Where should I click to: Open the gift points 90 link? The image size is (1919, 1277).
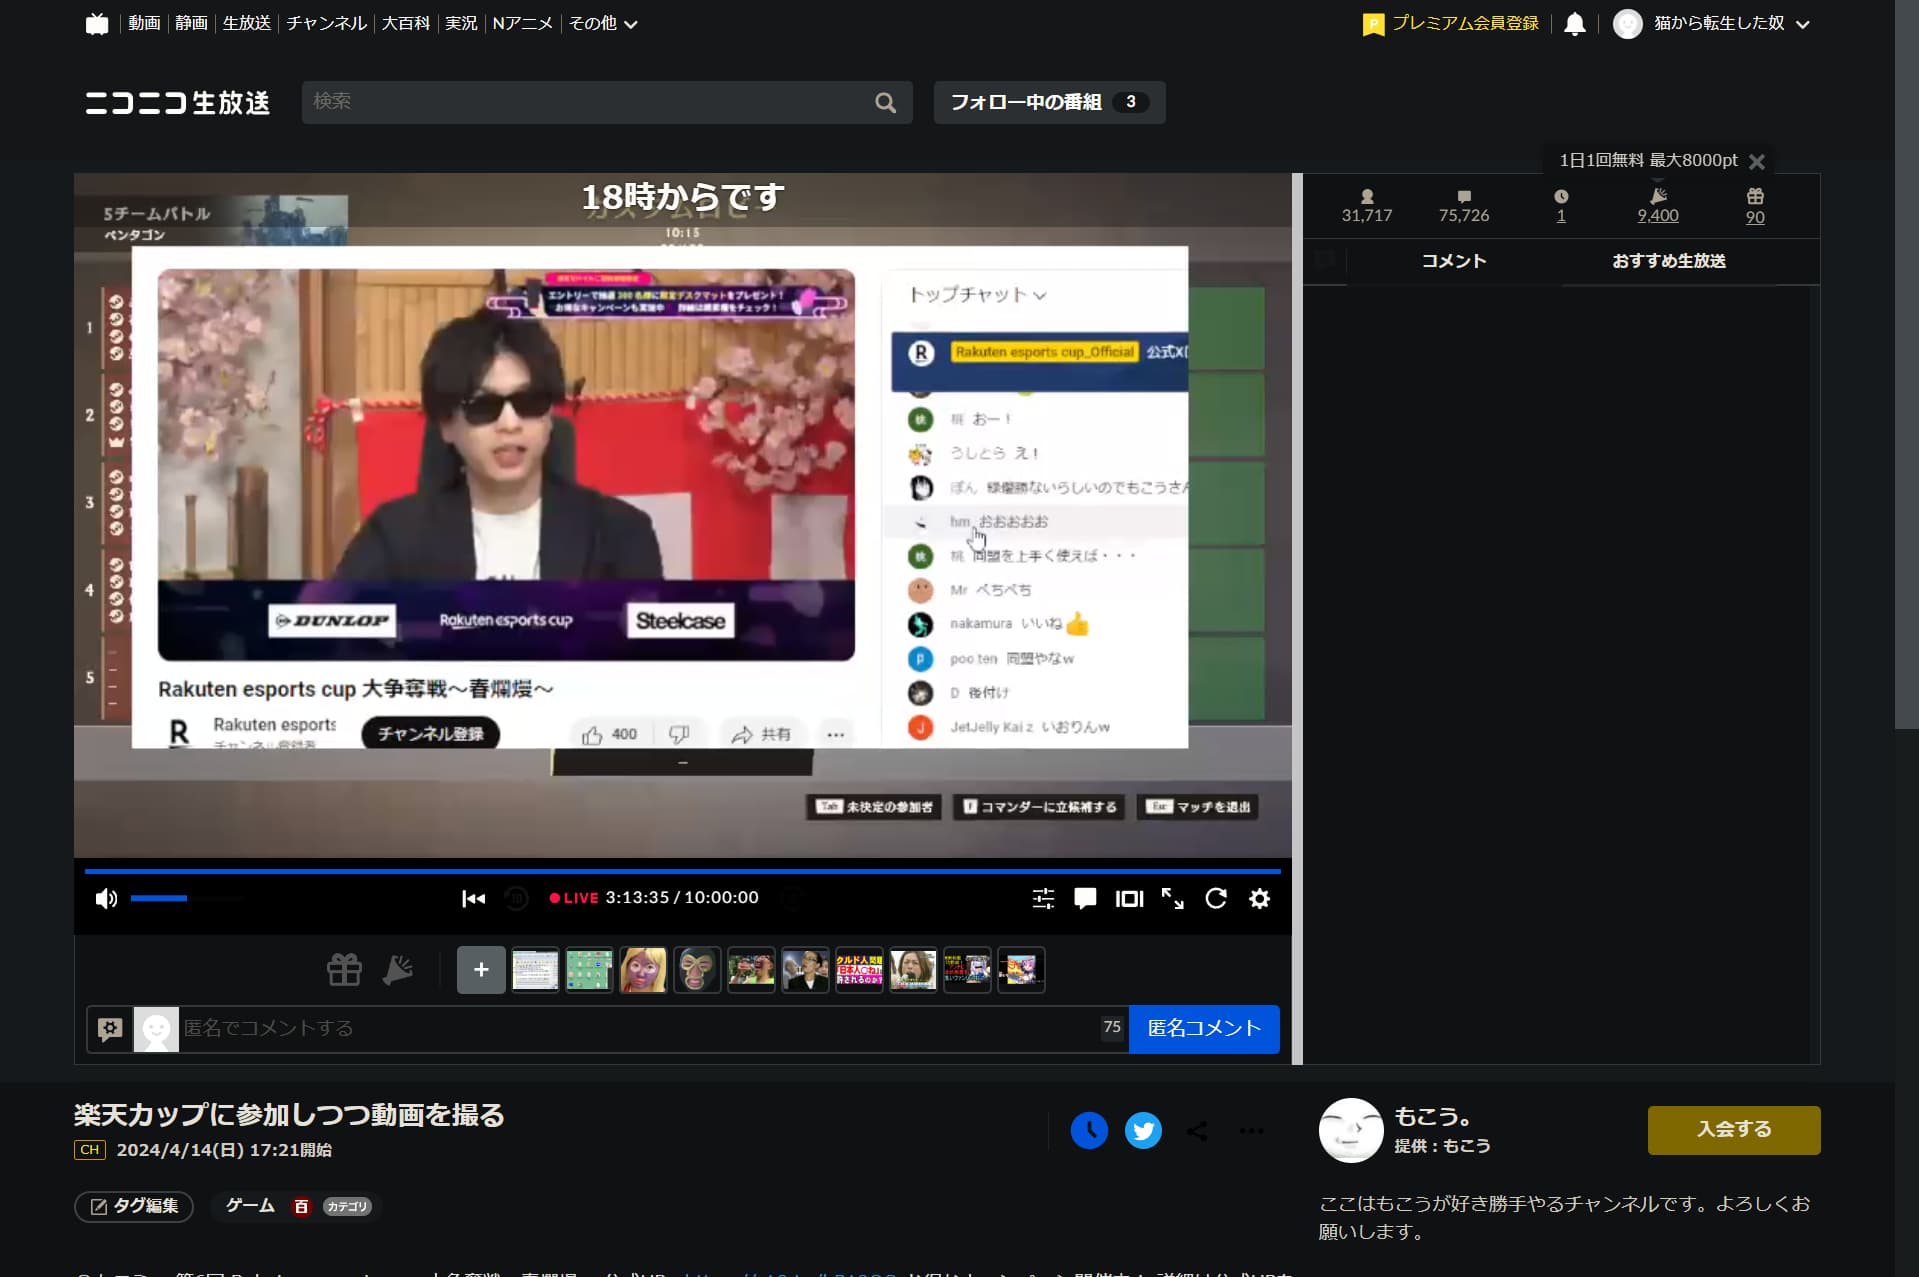[x=1755, y=217]
